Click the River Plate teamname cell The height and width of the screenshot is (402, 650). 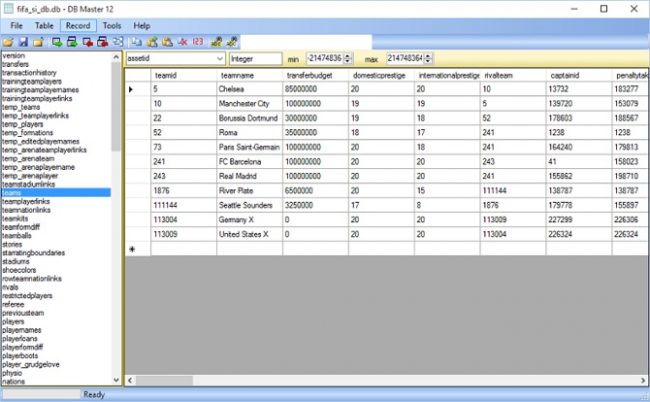coord(250,191)
